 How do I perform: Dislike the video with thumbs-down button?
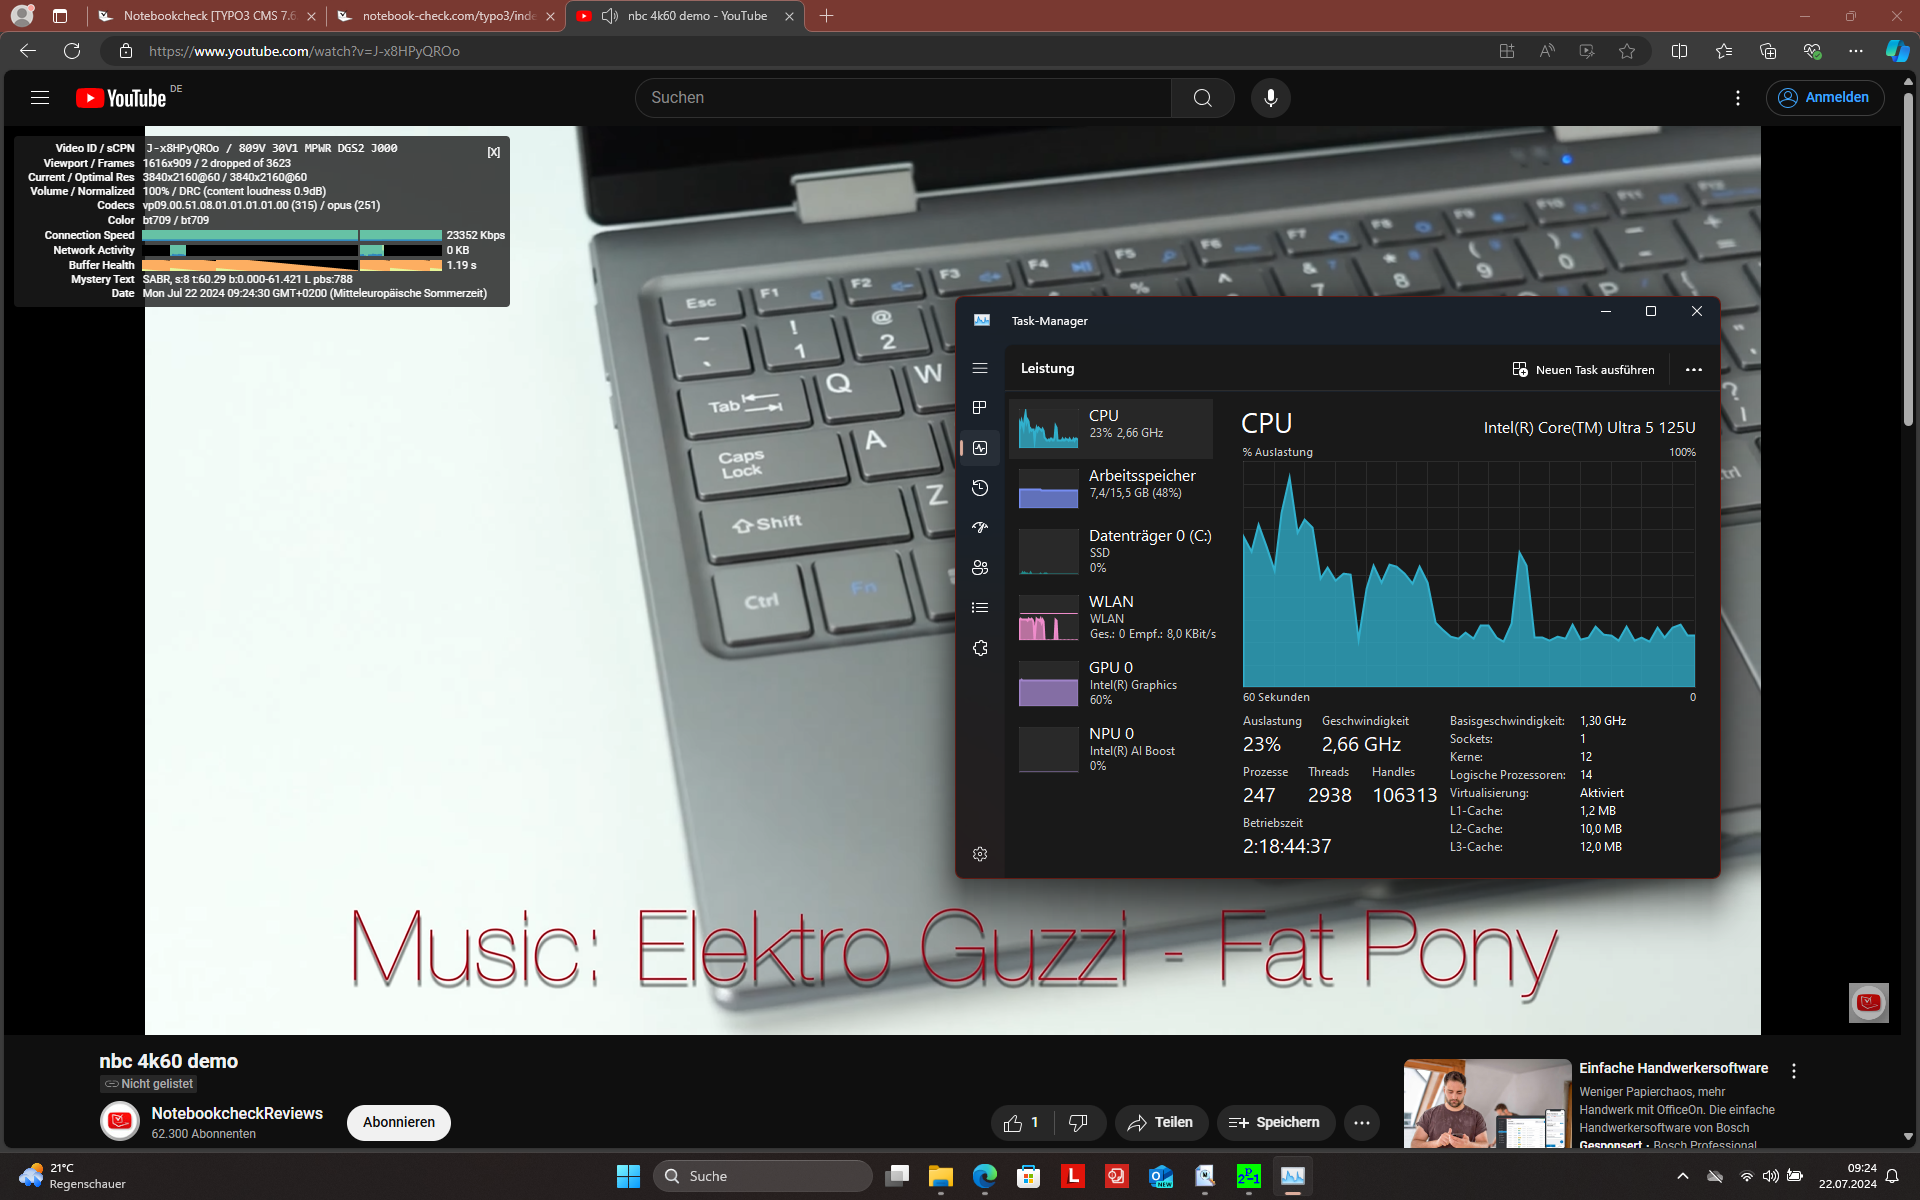[x=1078, y=1123]
